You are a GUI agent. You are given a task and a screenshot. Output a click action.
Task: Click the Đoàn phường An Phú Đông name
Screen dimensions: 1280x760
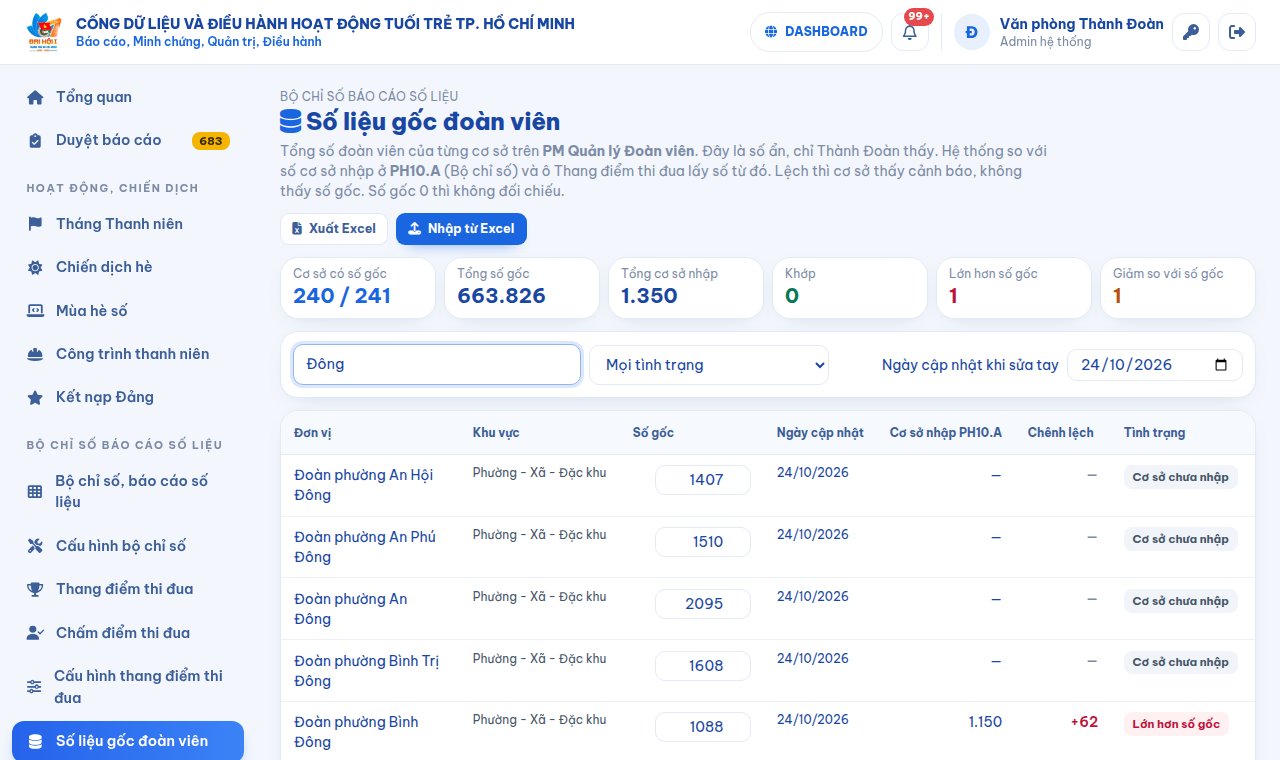point(365,547)
